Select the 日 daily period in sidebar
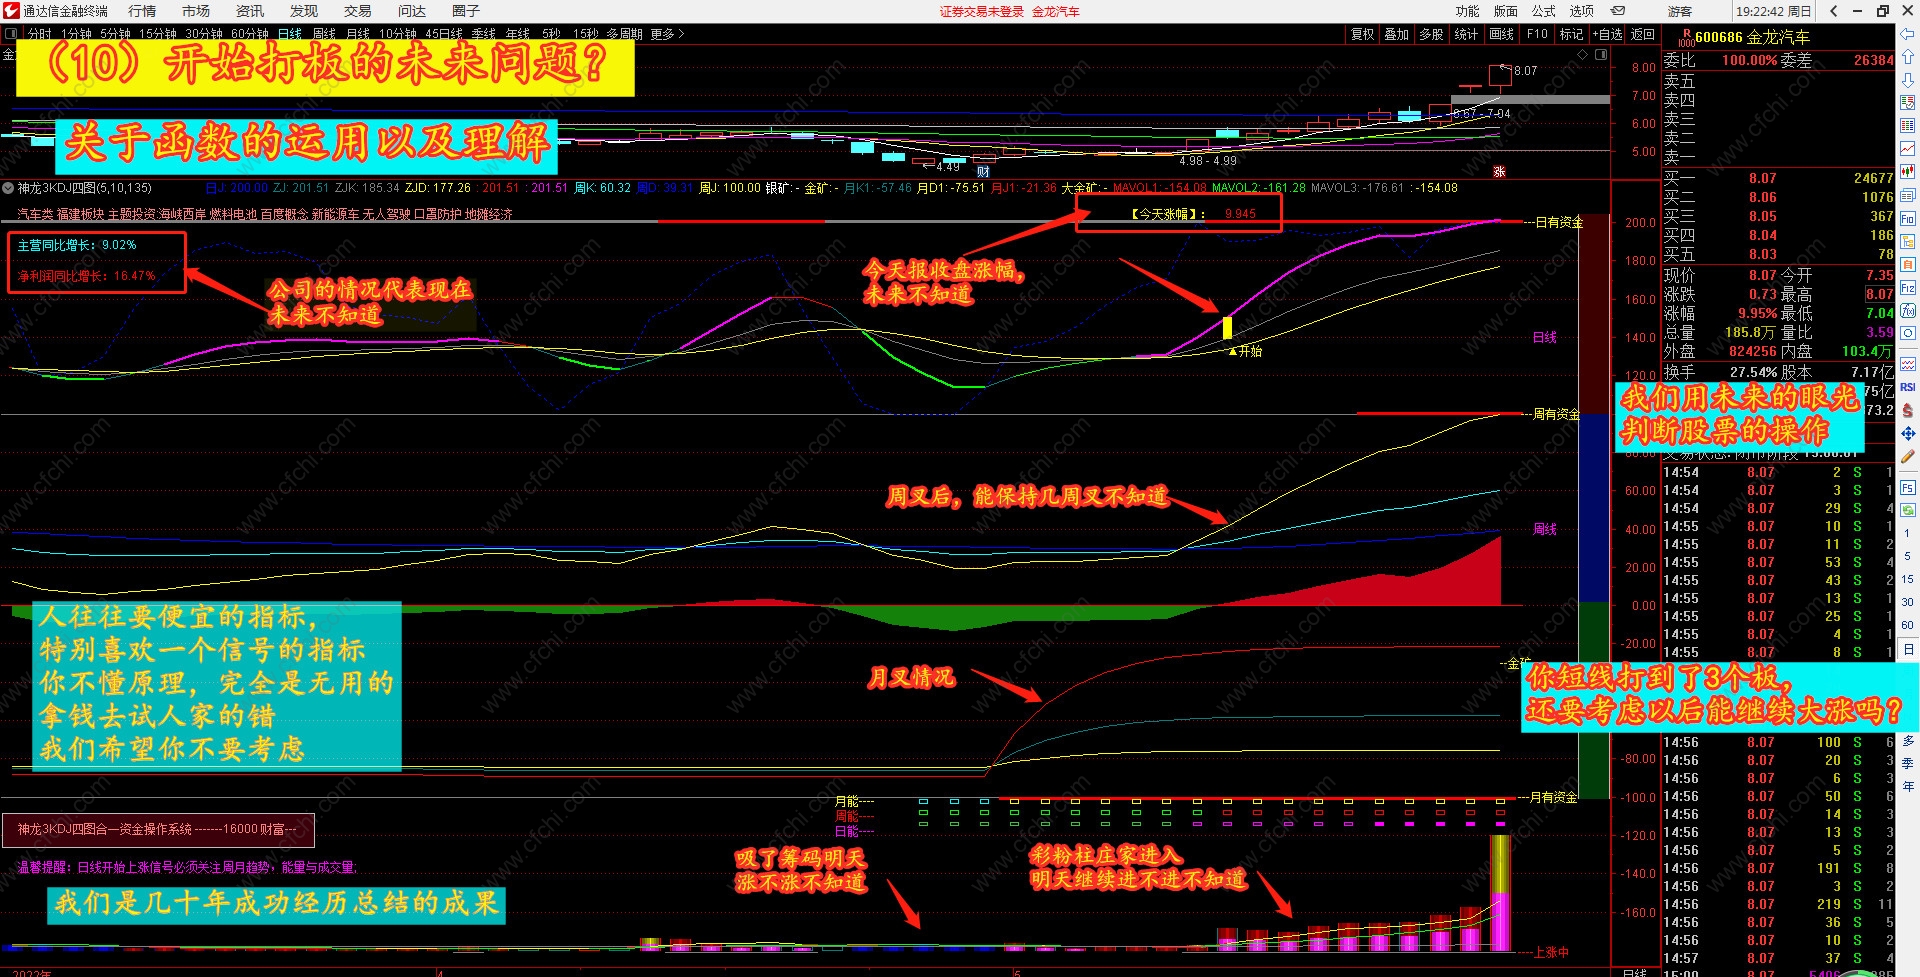 pyautogui.click(x=1907, y=649)
